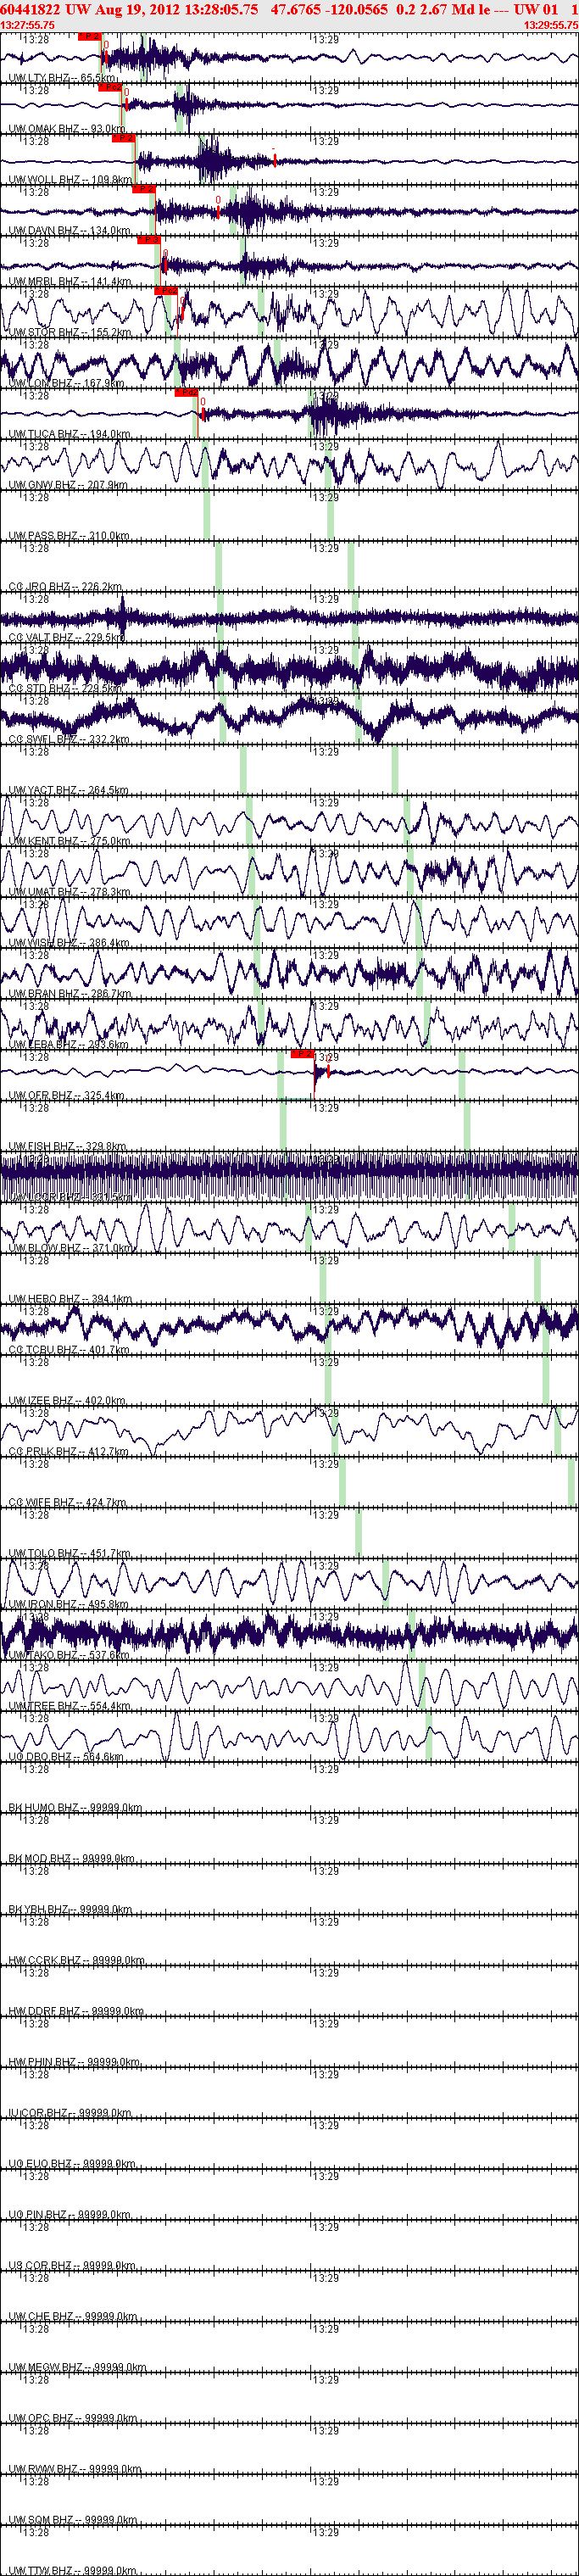Select station label UW GNW BHZ 207.9km
Image resolution: width=579 pixels, height=2576 pixels.
(67, 485)
